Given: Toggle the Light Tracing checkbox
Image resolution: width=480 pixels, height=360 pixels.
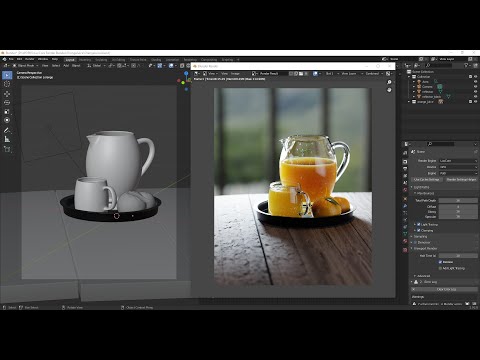Looking at the screenshot, I should pos(419,224).
